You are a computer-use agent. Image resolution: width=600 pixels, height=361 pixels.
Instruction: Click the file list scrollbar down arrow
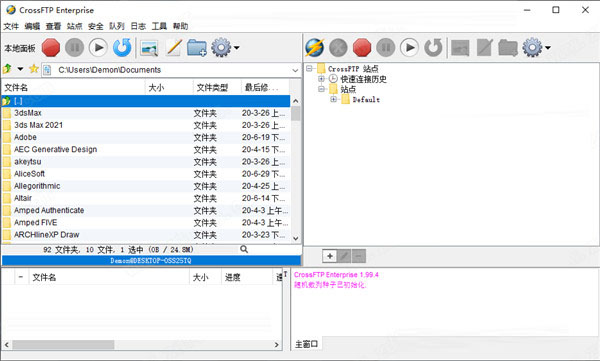(x=295, y=238)
